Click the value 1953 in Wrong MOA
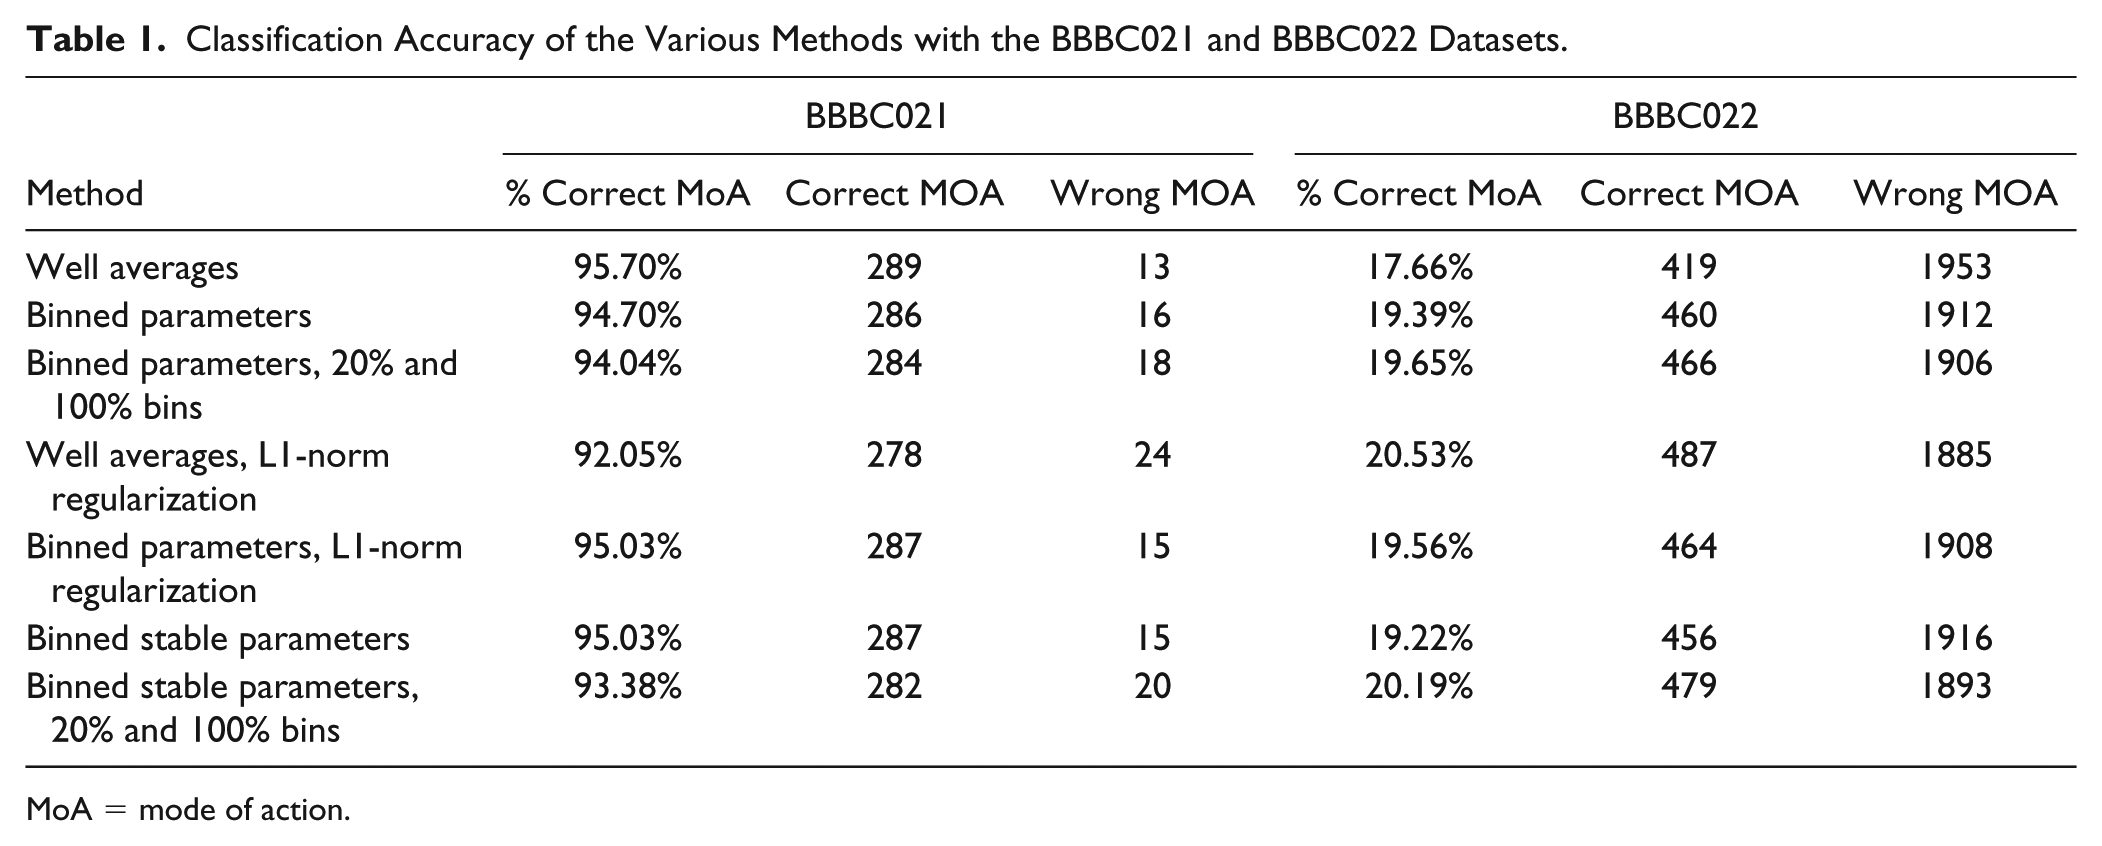This screenshot has height=846, width=2102. pos(1956,267)
